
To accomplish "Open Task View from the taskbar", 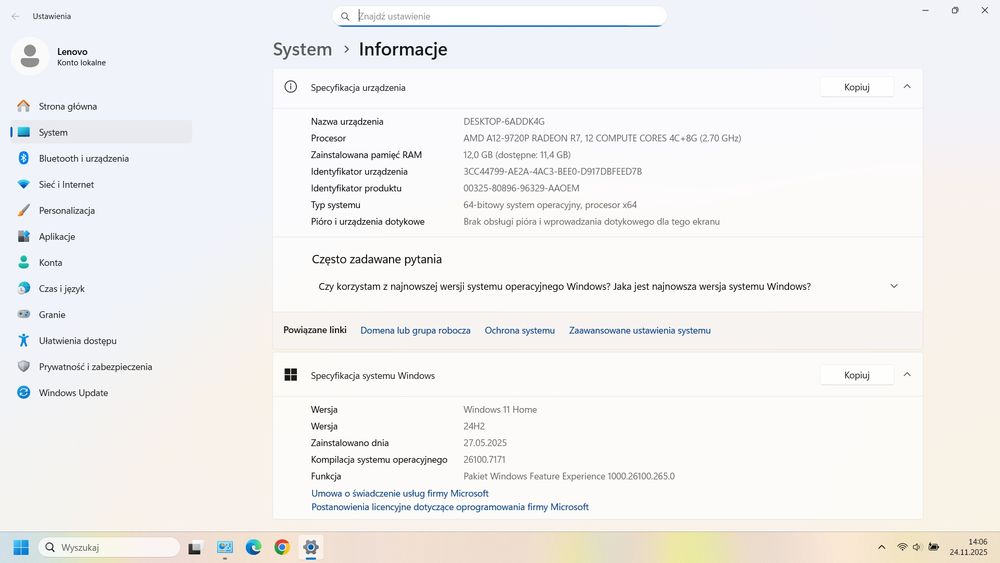I will pyautogui.click(x=195, y=547).
